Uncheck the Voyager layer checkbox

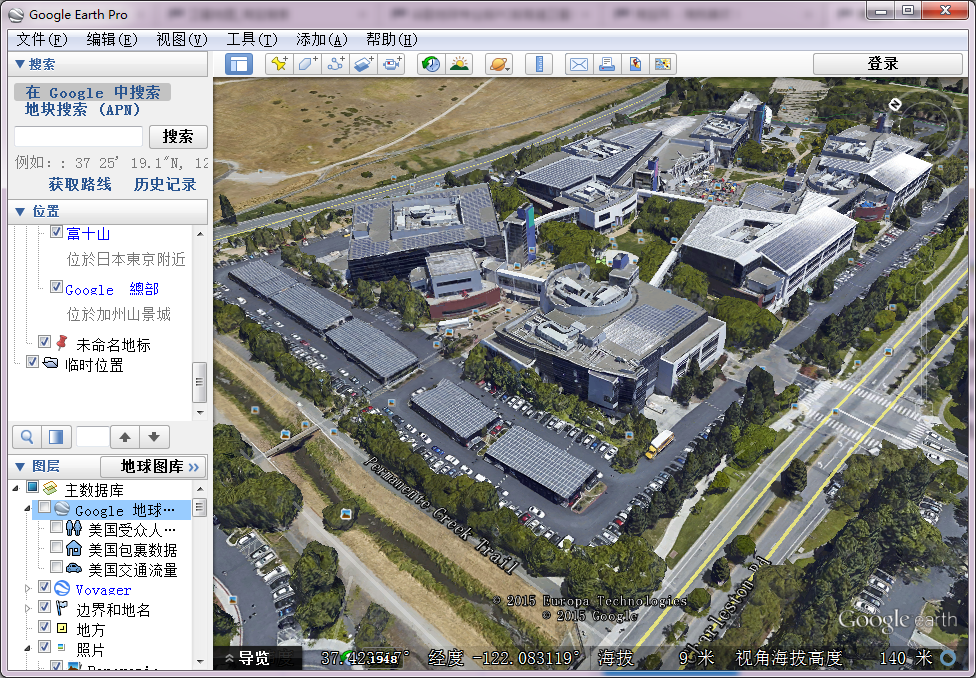point(44,586)
